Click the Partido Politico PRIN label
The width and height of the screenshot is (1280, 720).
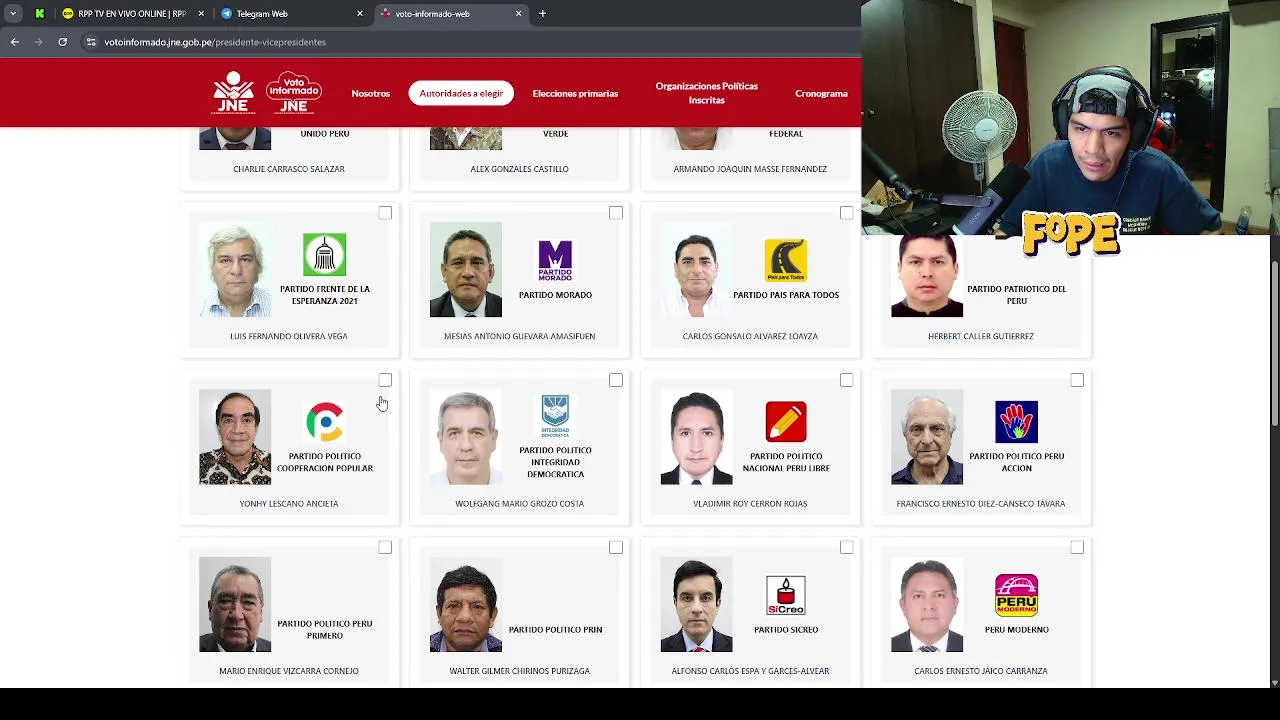(555, 629)
